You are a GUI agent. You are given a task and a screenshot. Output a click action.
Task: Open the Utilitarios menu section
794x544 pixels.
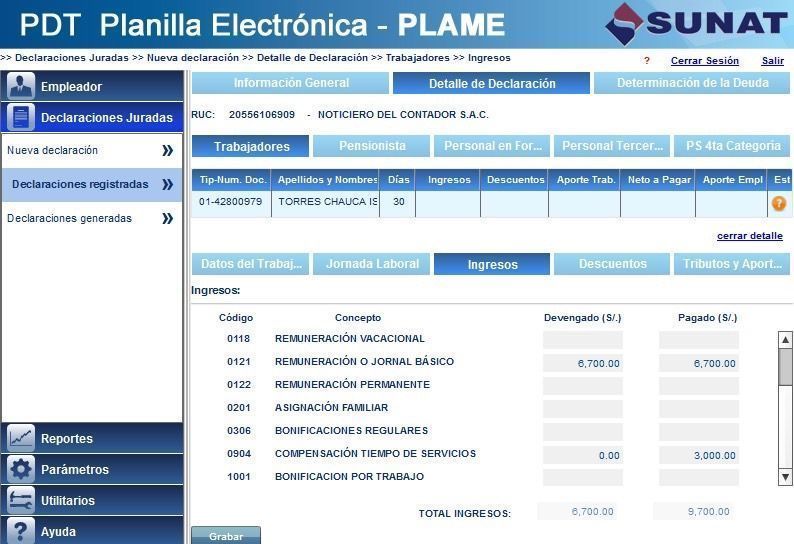(x=92, y=500)
